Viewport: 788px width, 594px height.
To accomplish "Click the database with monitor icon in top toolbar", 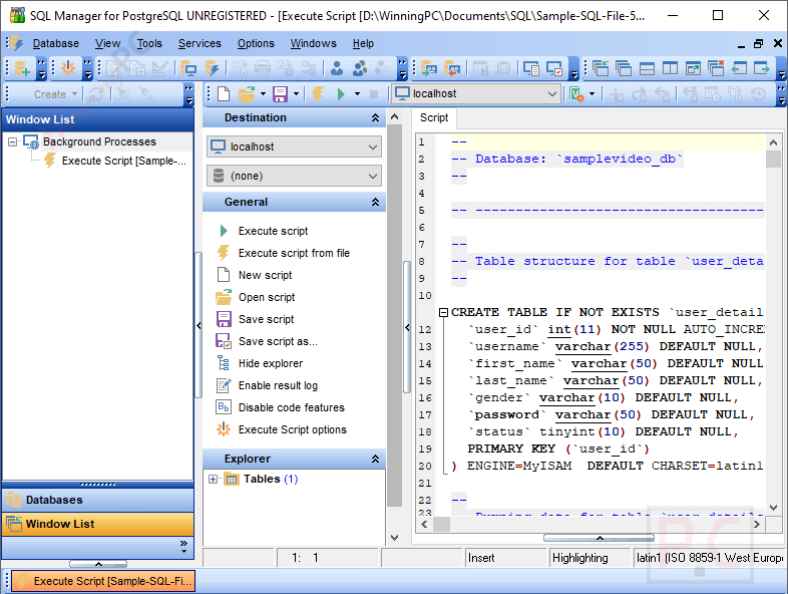I will pyautogui.click(x=189, y=68).
